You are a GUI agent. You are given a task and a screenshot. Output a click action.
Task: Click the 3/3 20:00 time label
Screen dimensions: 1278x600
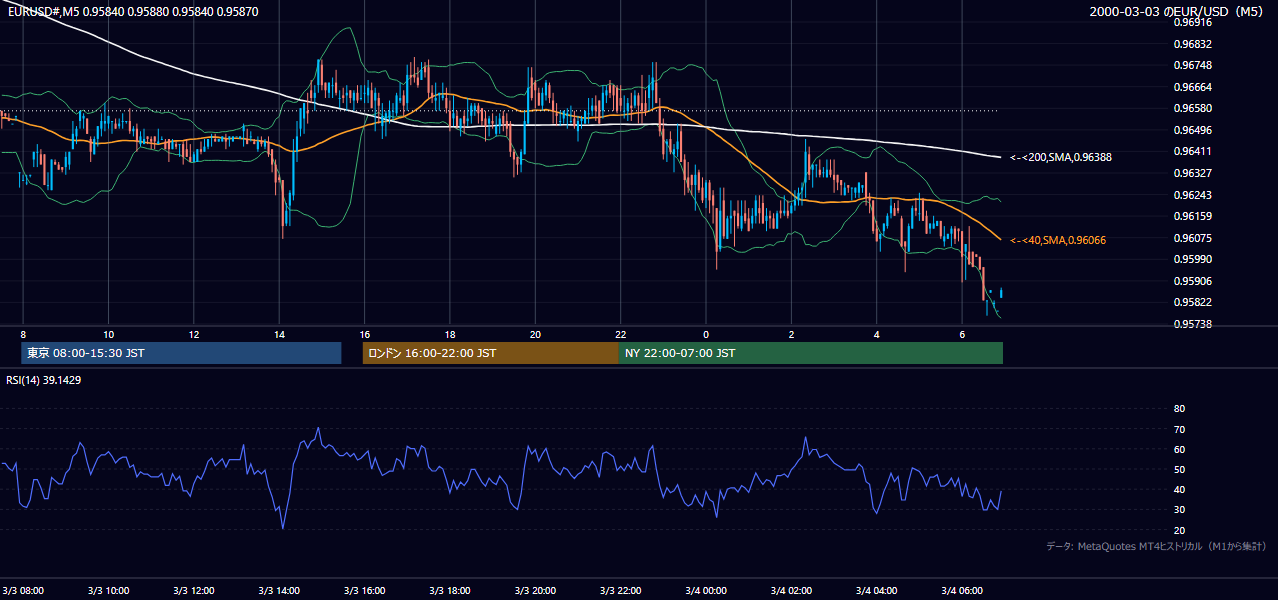click(535, 591)
